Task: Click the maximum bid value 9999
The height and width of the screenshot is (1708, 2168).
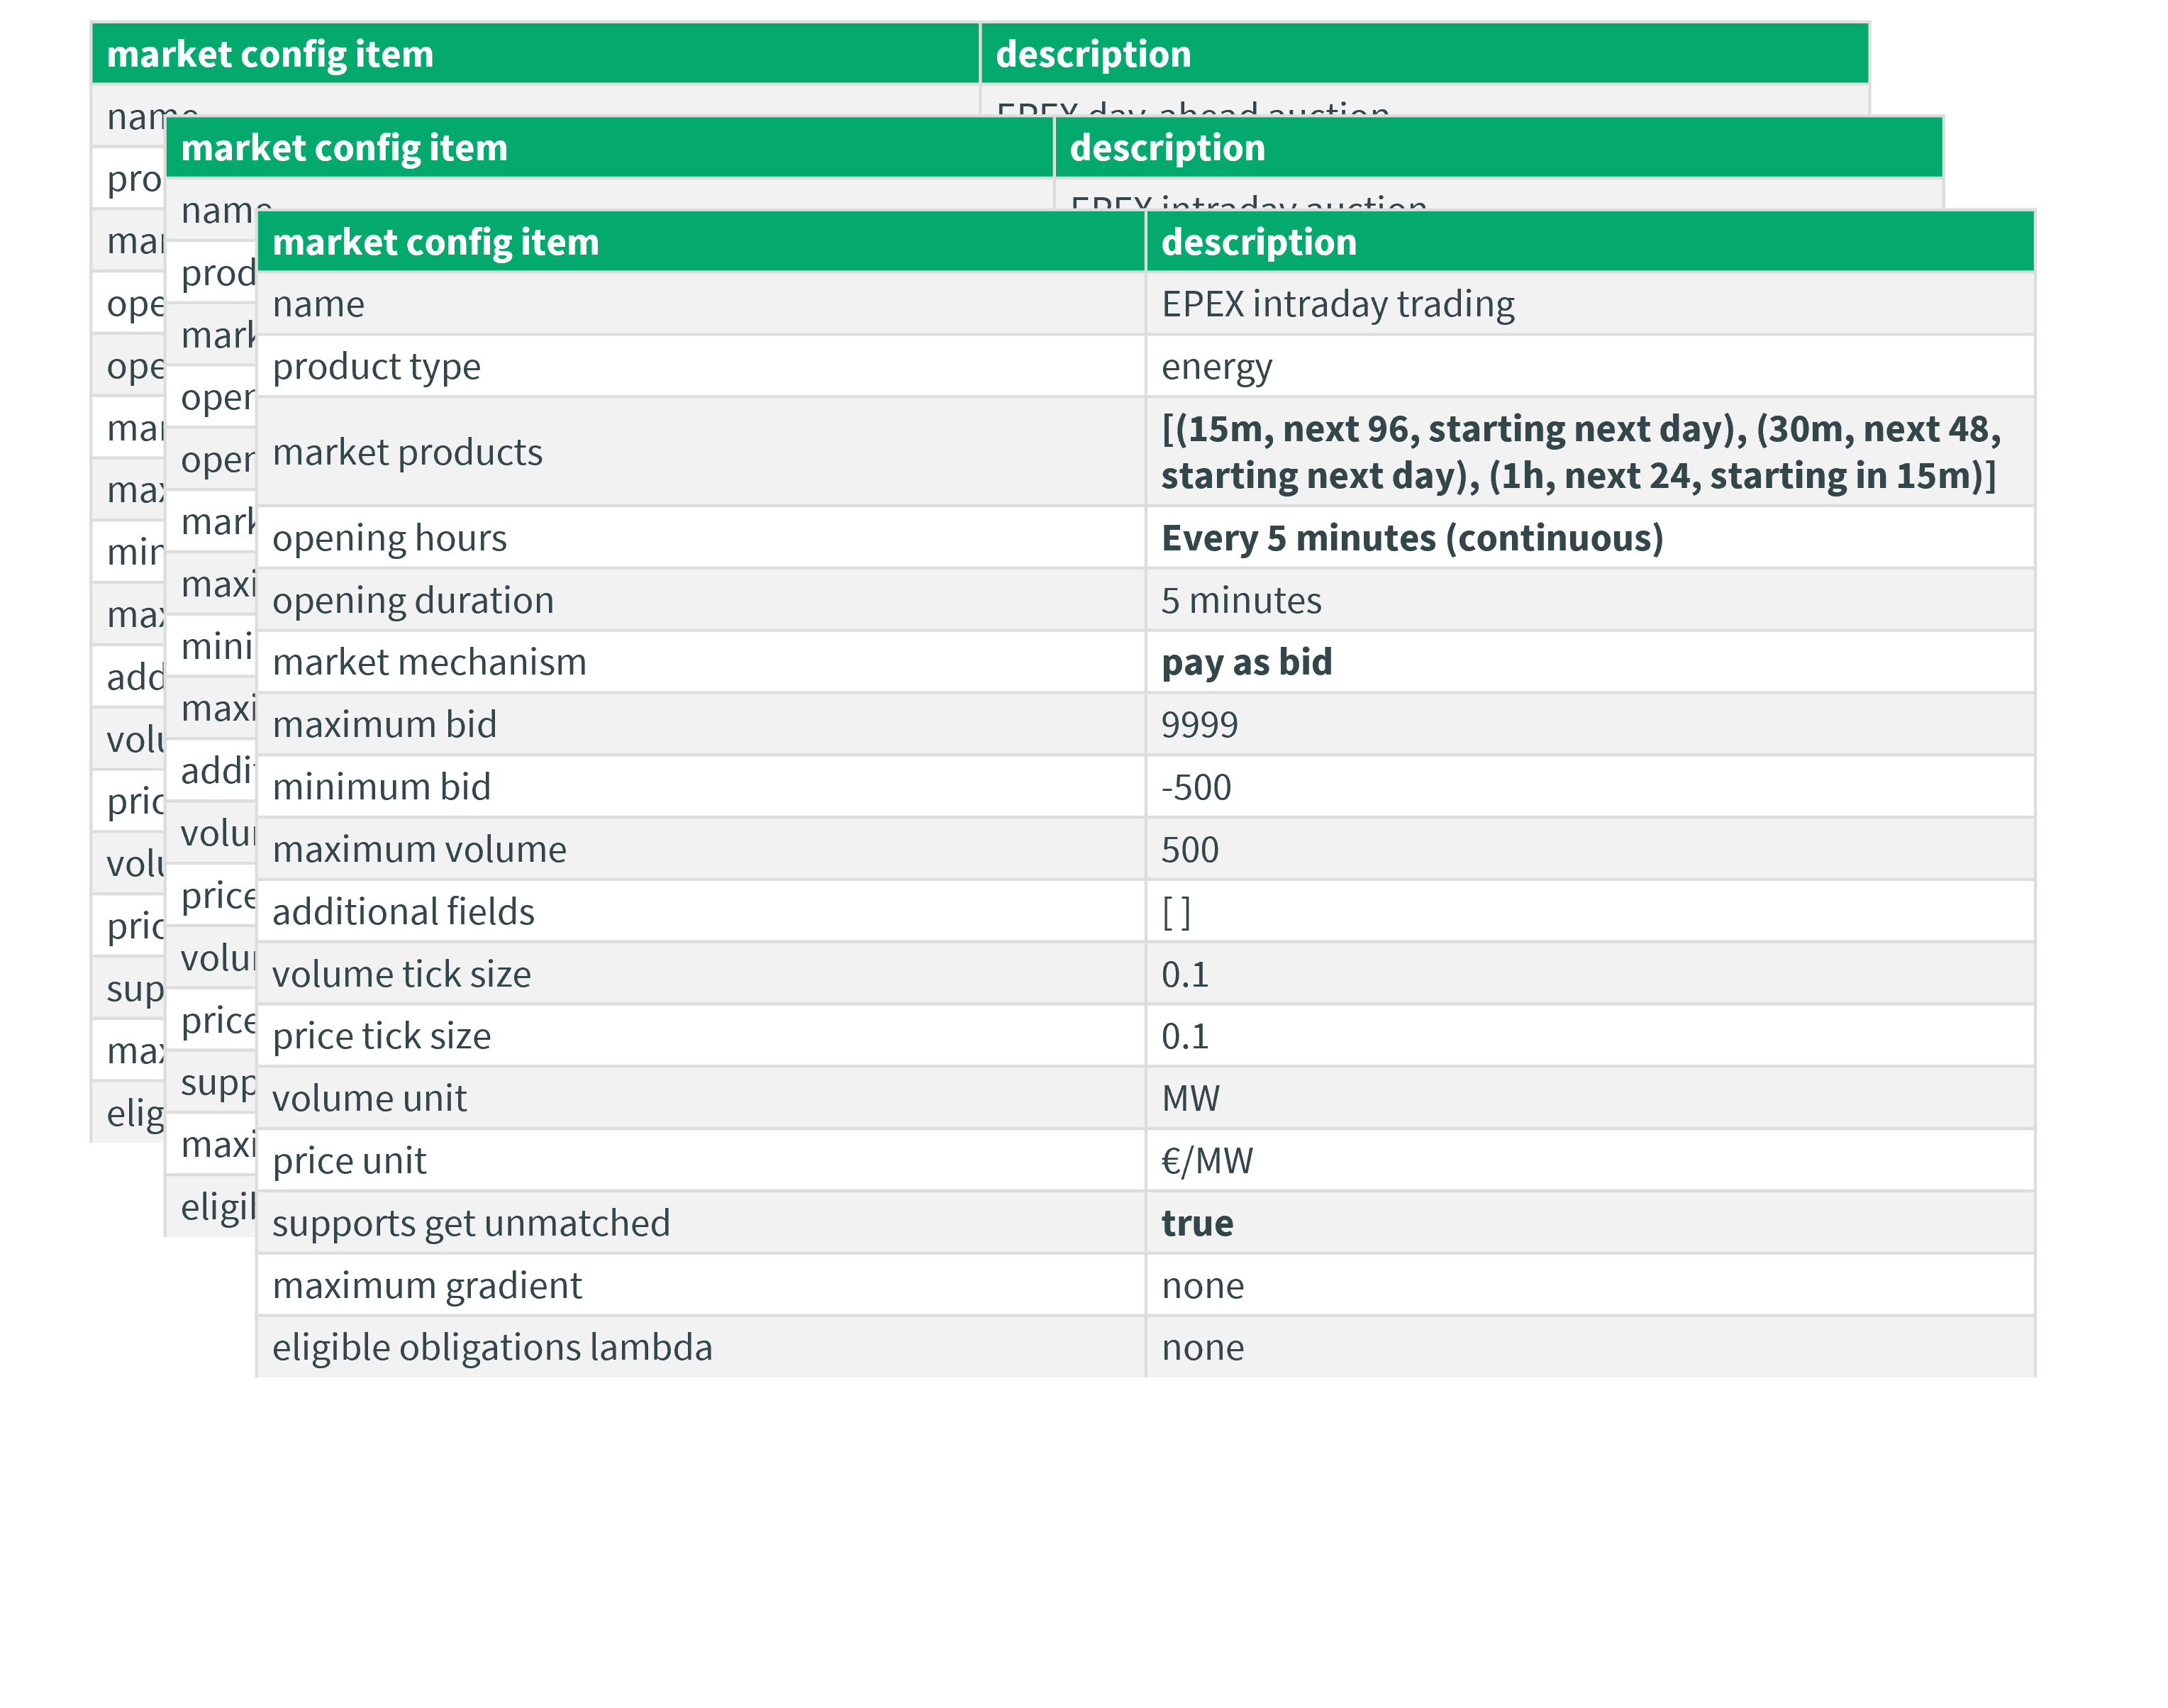Action: [x=1199, y=725]
